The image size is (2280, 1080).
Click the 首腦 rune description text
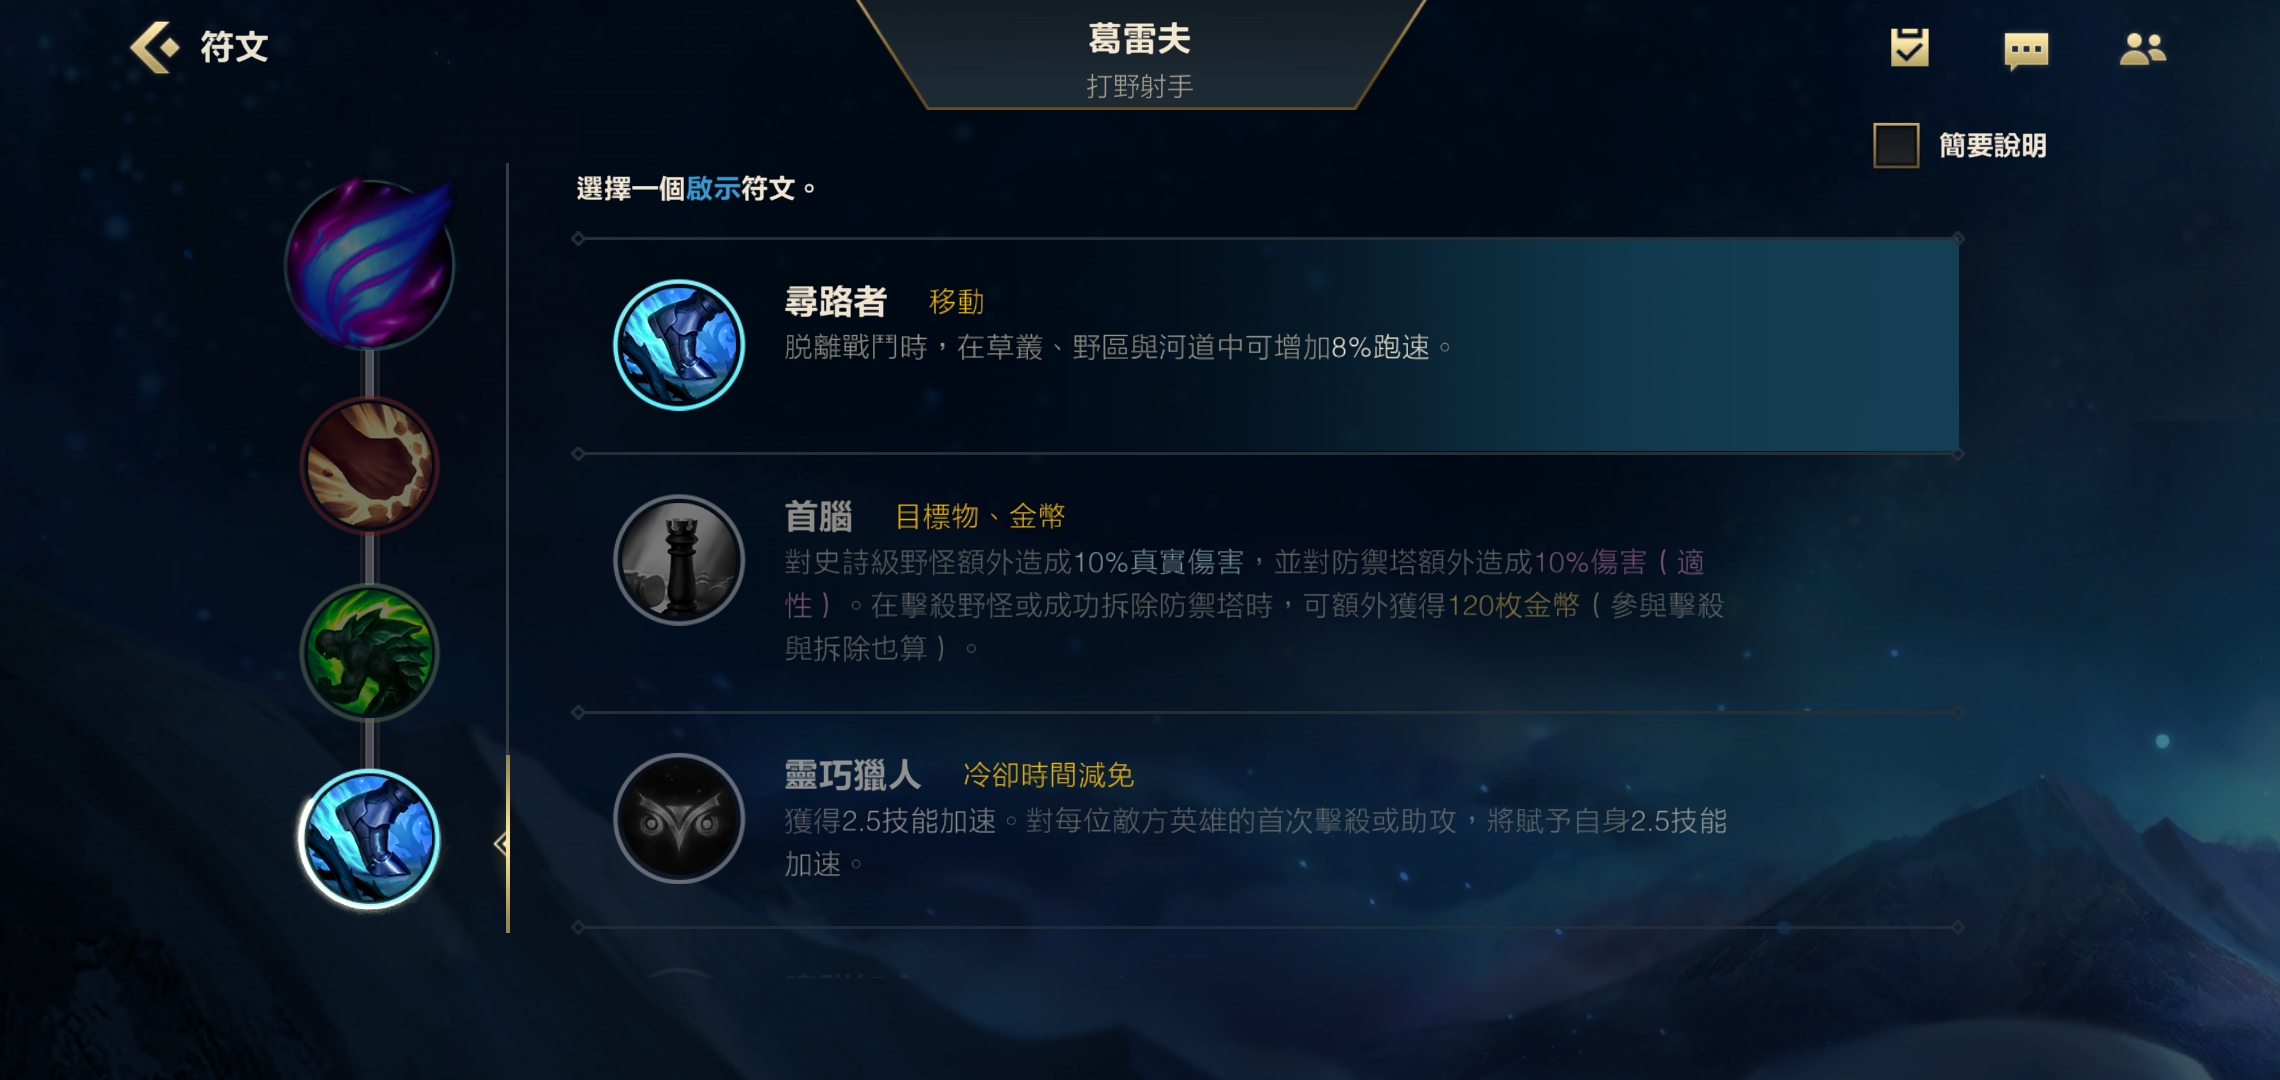click(1254, 605)
